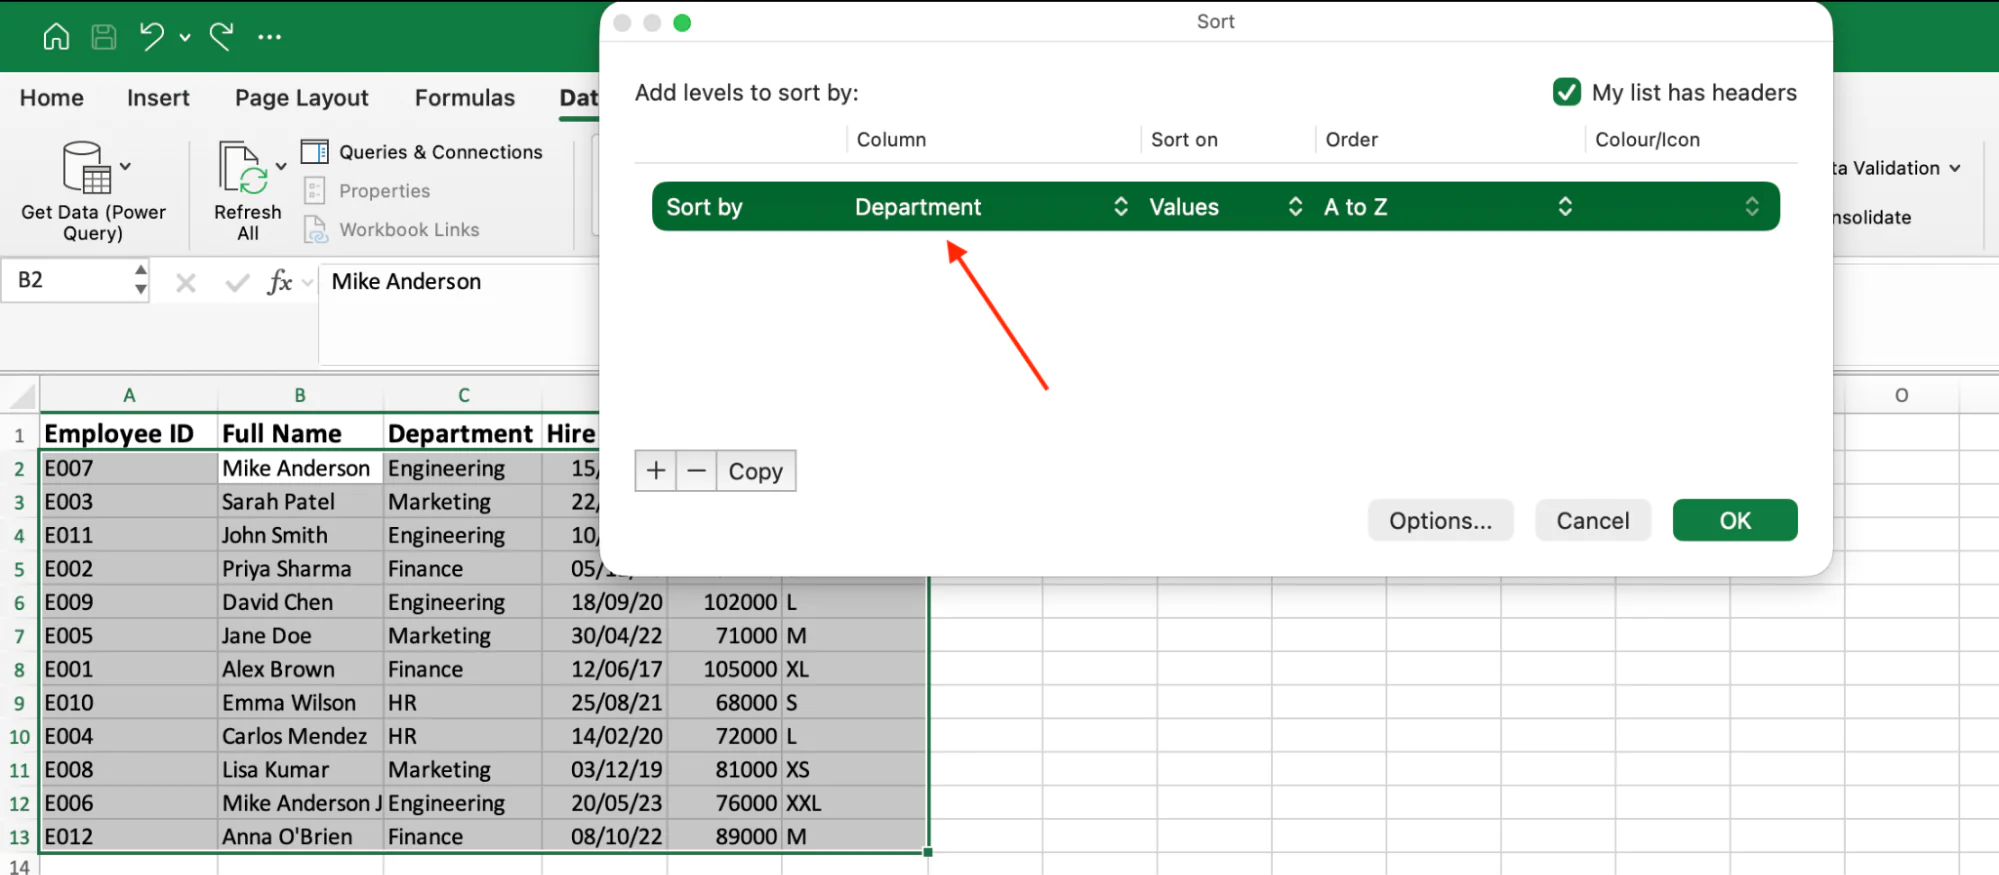Cancel the Sort dialog

[1593, 520]
